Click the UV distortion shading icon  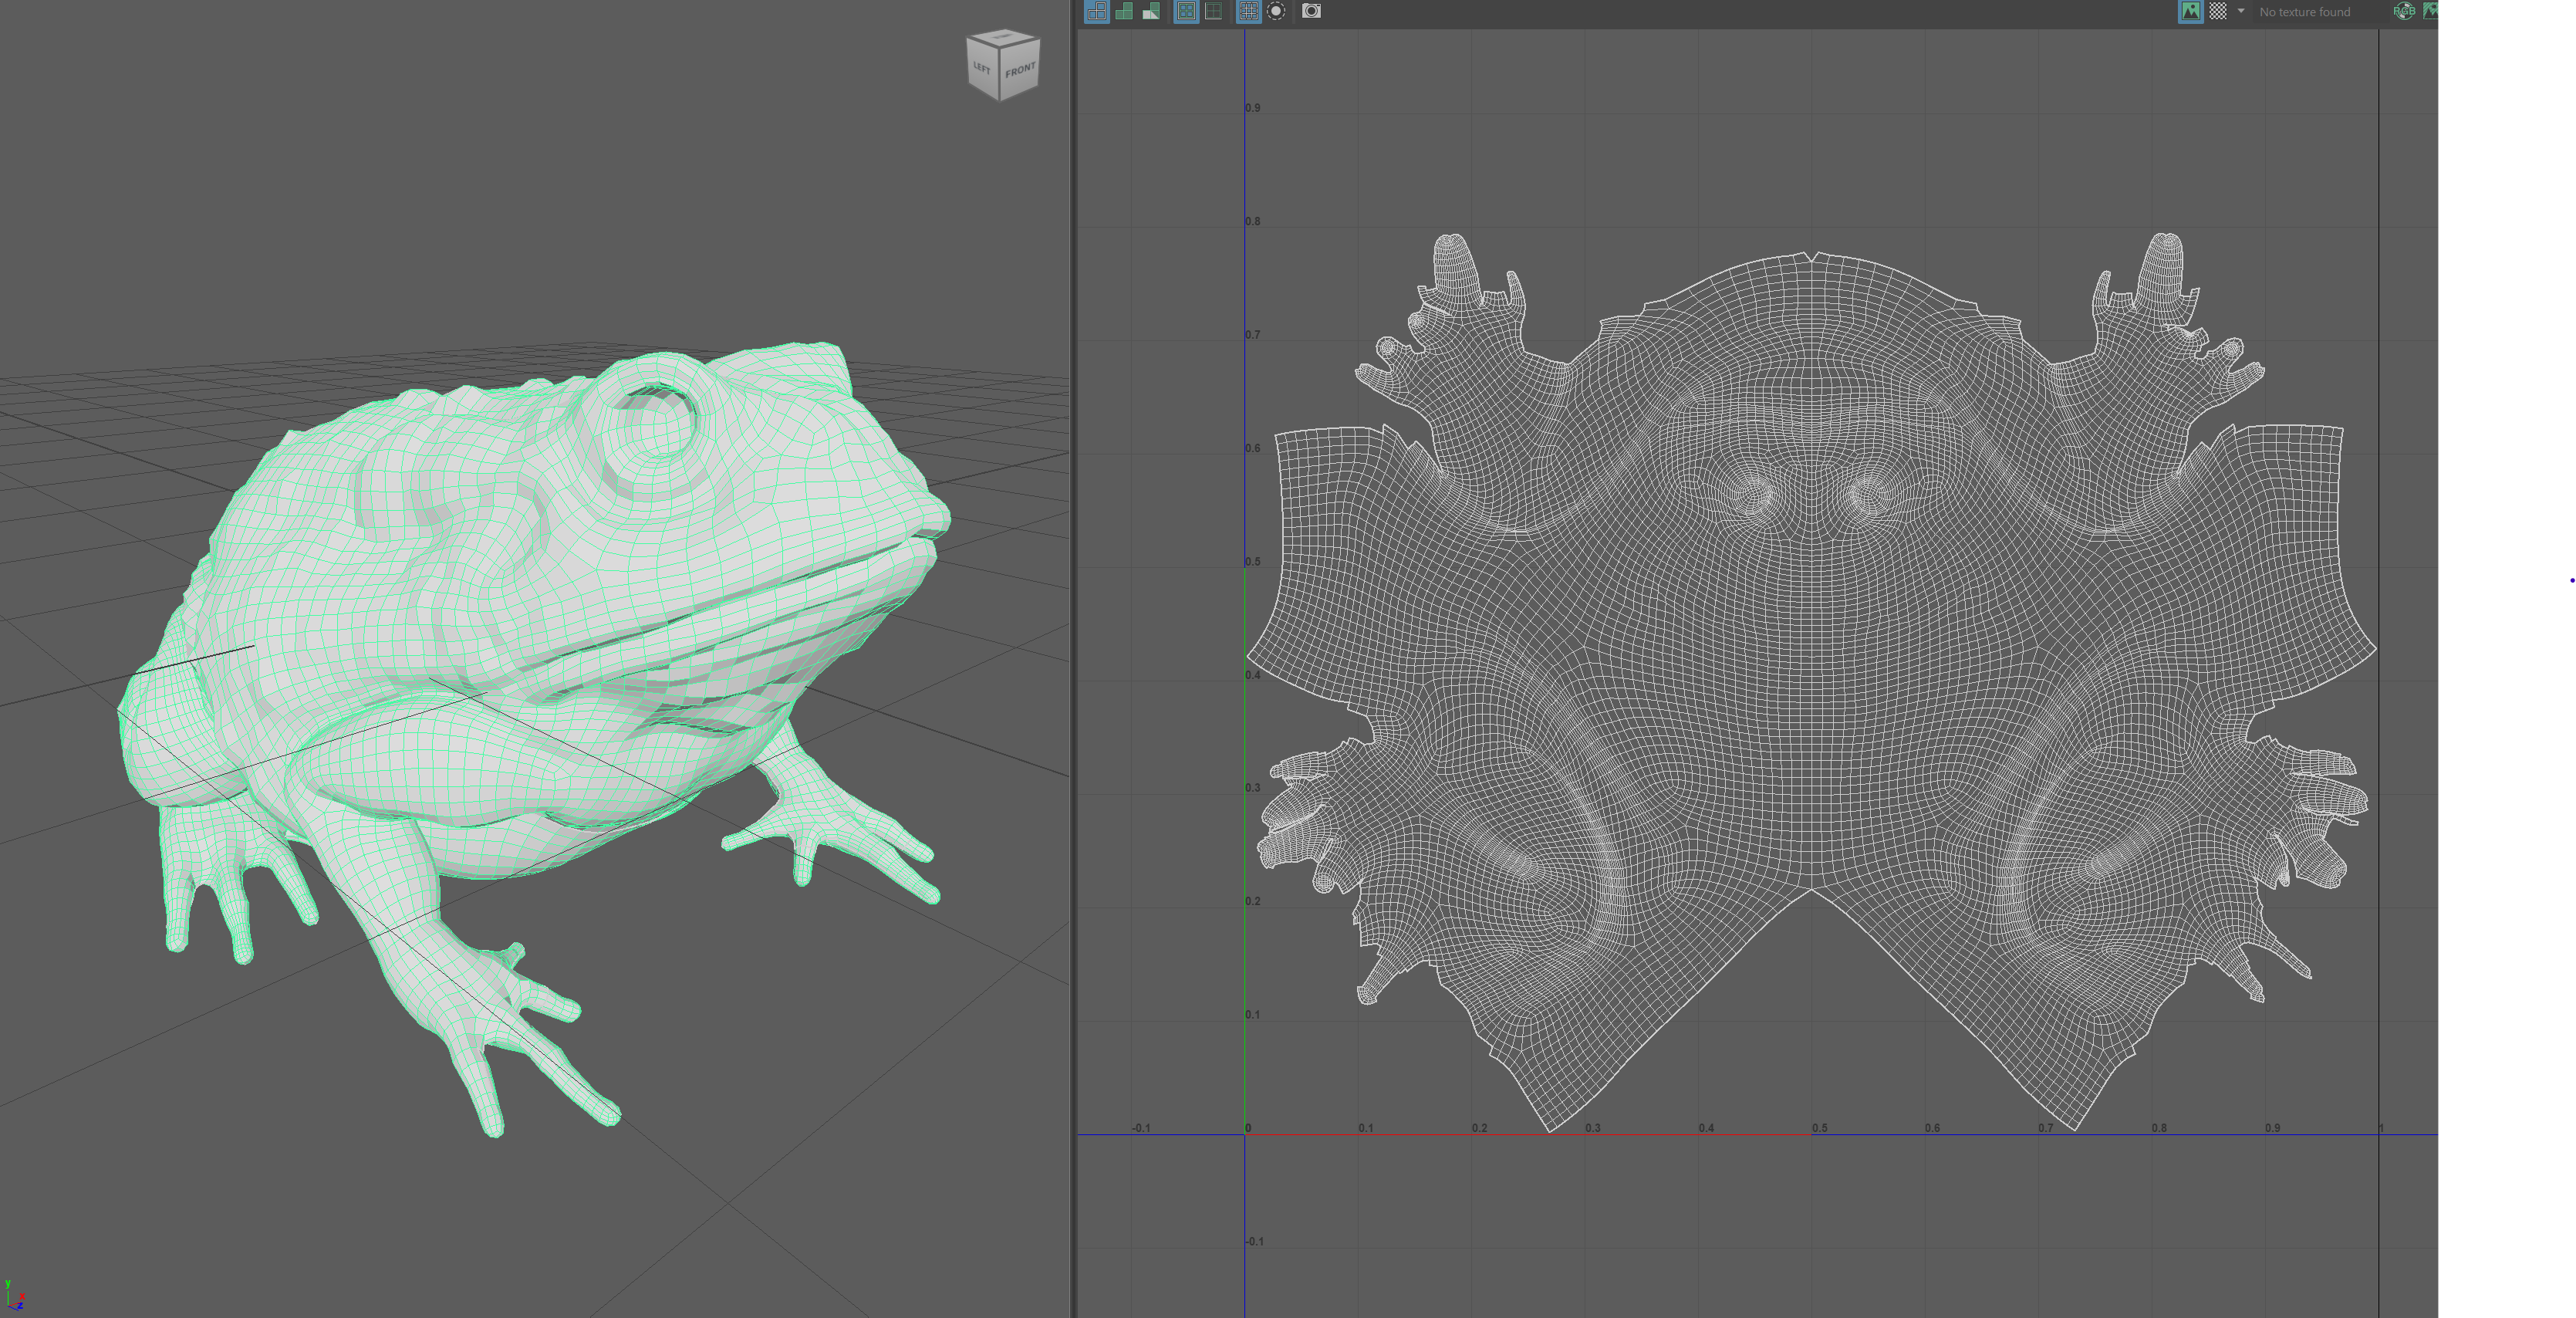tap(1151, 11)
